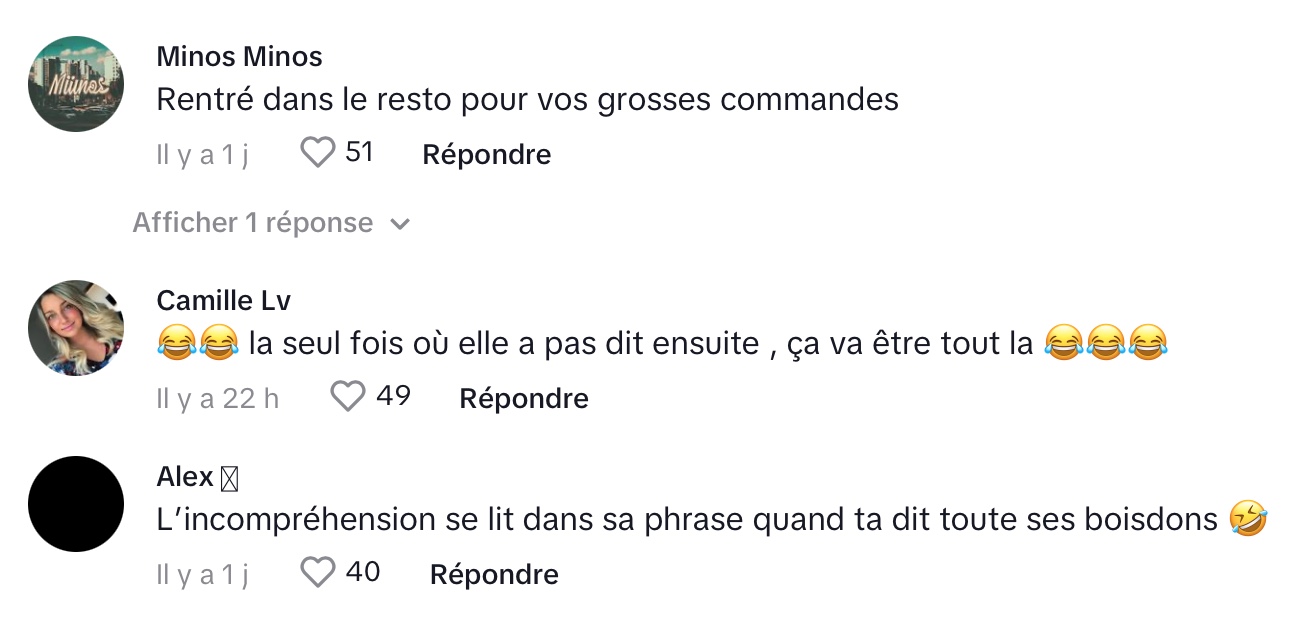The width and height of the screenshot is (1296, 618).
Task: Open Alex's black profile avatar
Action: pos(76,504)
